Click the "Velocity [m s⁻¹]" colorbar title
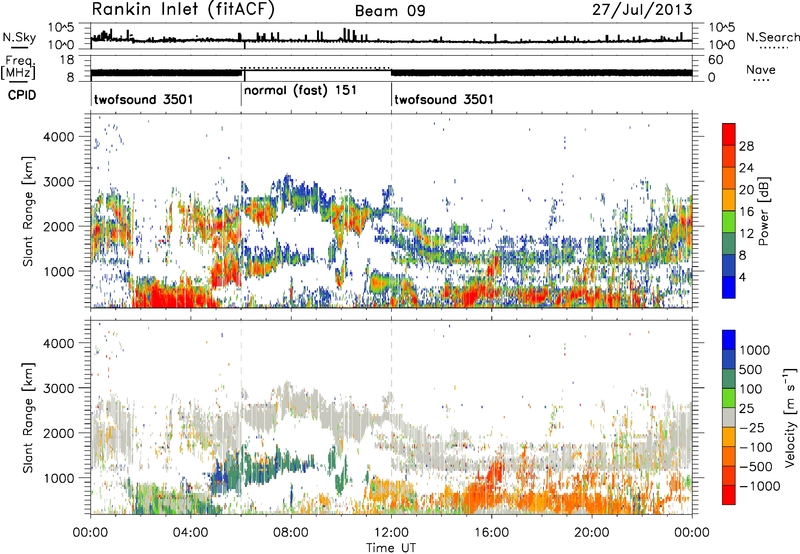The image size is (800, 554). (790, 417)
